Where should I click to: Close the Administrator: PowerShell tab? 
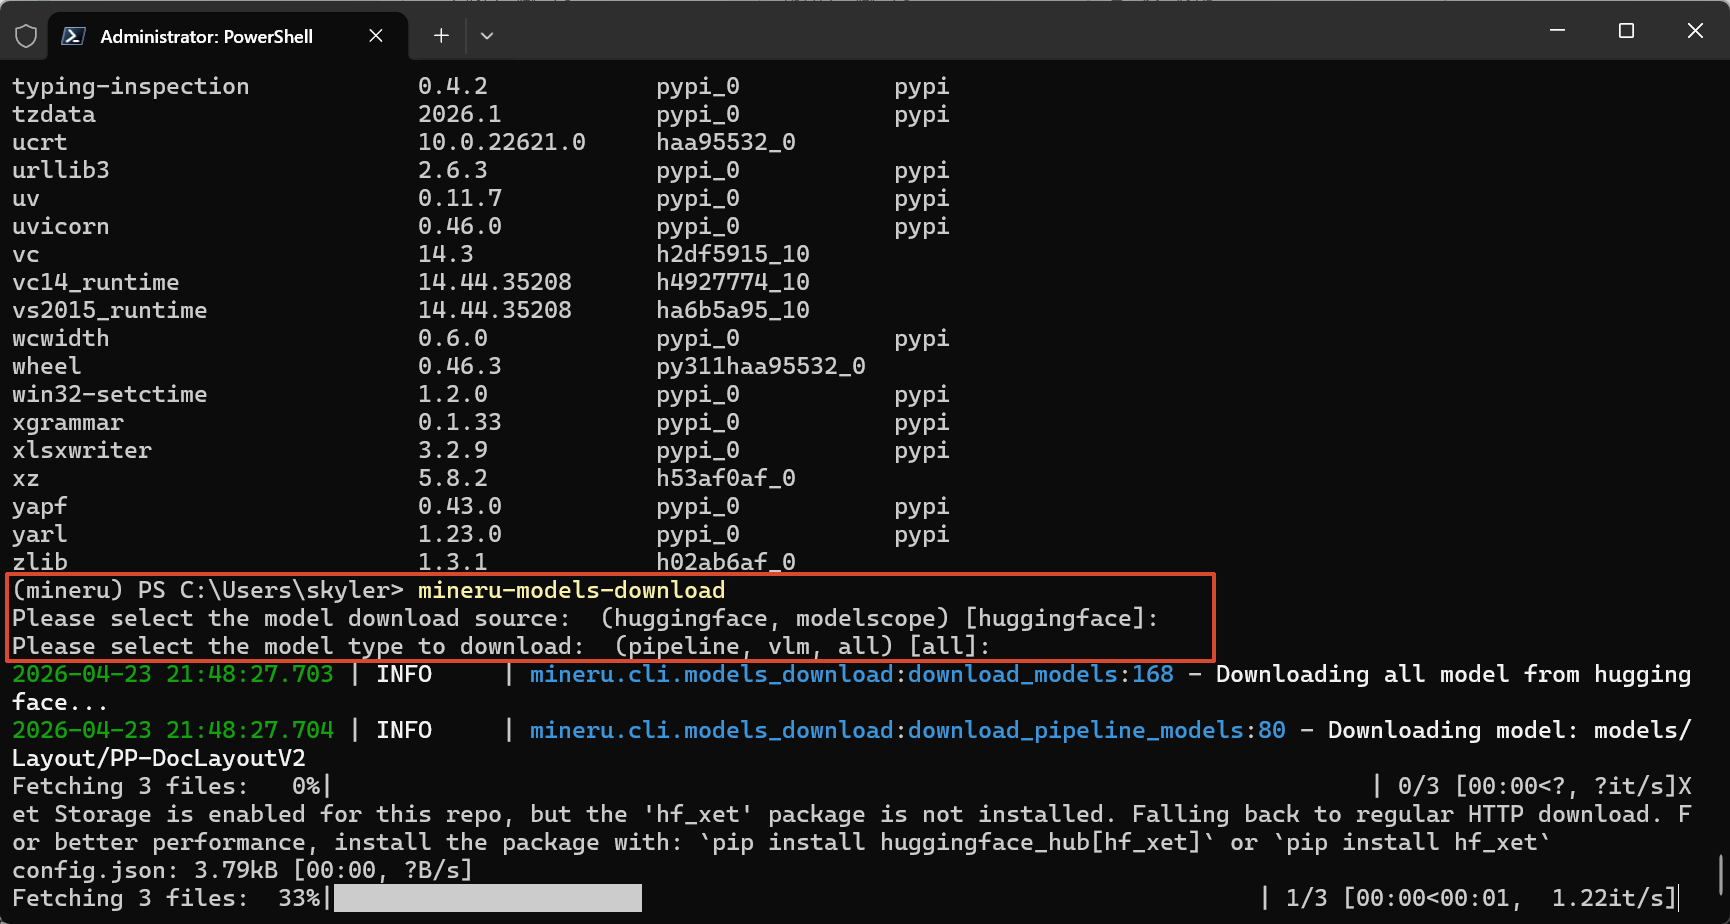[376, 36]
